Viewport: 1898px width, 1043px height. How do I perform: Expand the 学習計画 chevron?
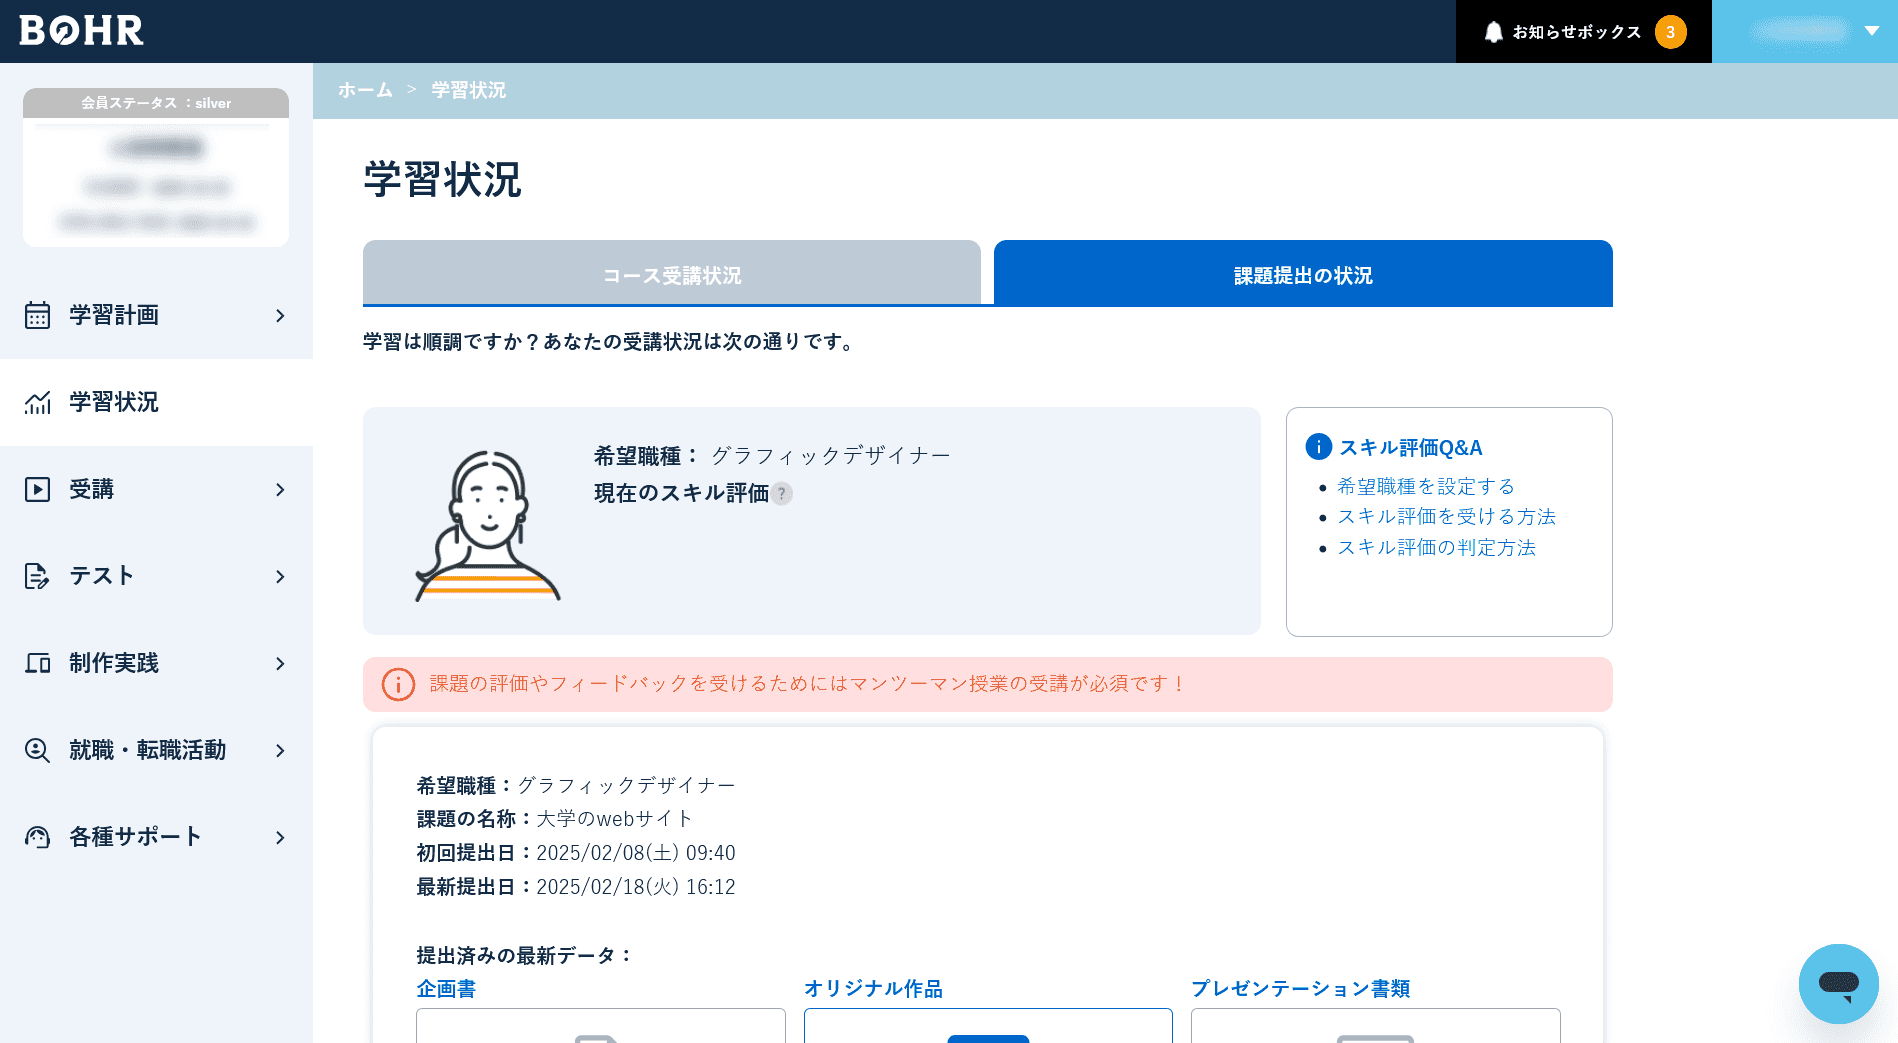click(280, 316)
